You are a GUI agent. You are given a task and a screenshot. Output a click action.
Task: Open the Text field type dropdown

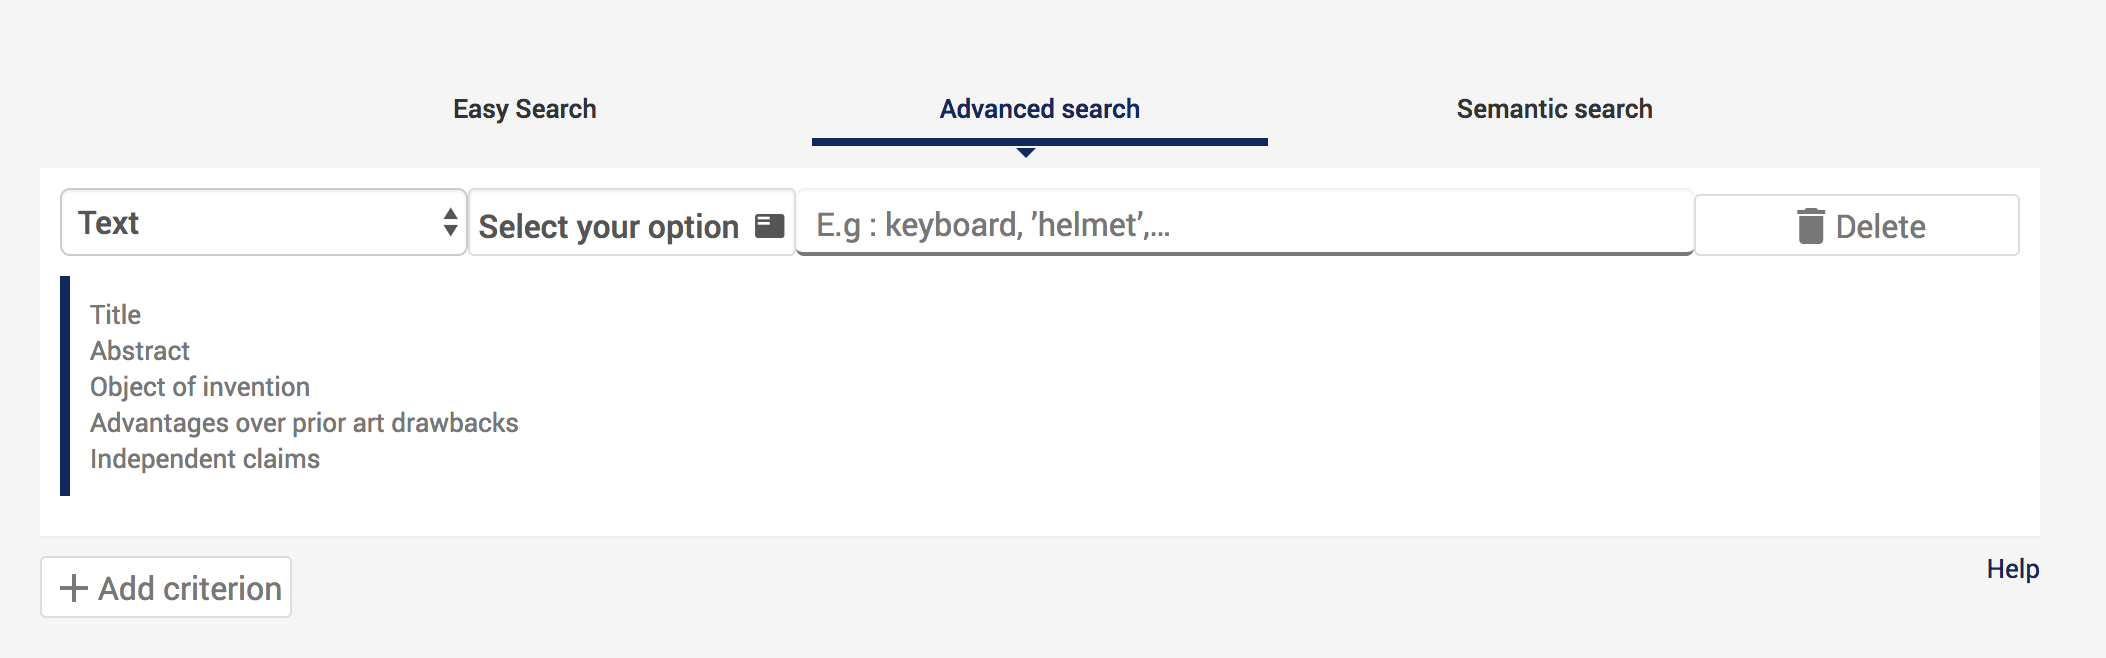tap(262, 222)
